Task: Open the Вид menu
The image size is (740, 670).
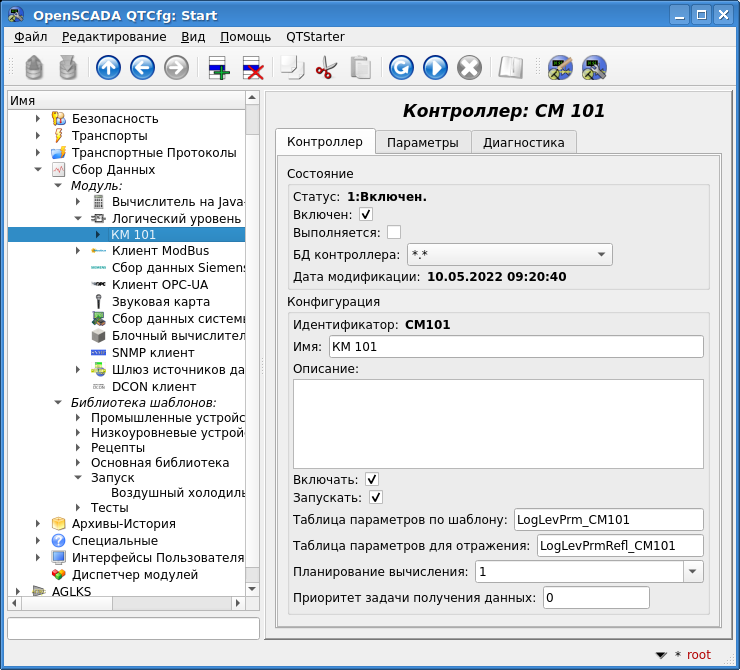Action: (x=193, y=37)
